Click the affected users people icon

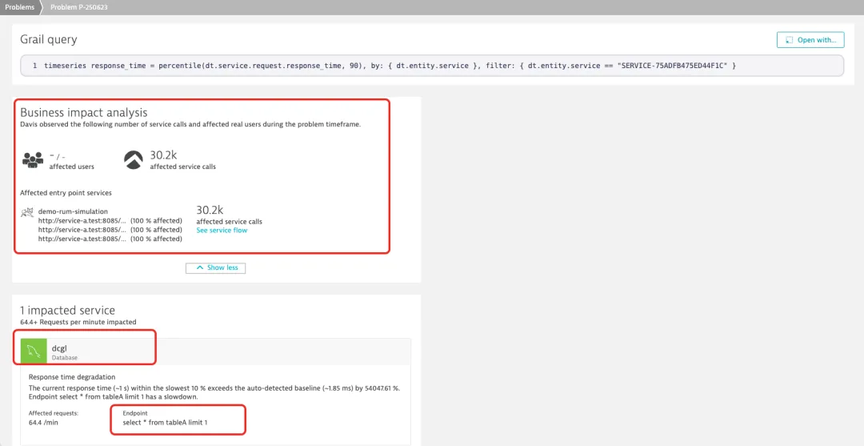pyautogui.click(x=33, y=160)
